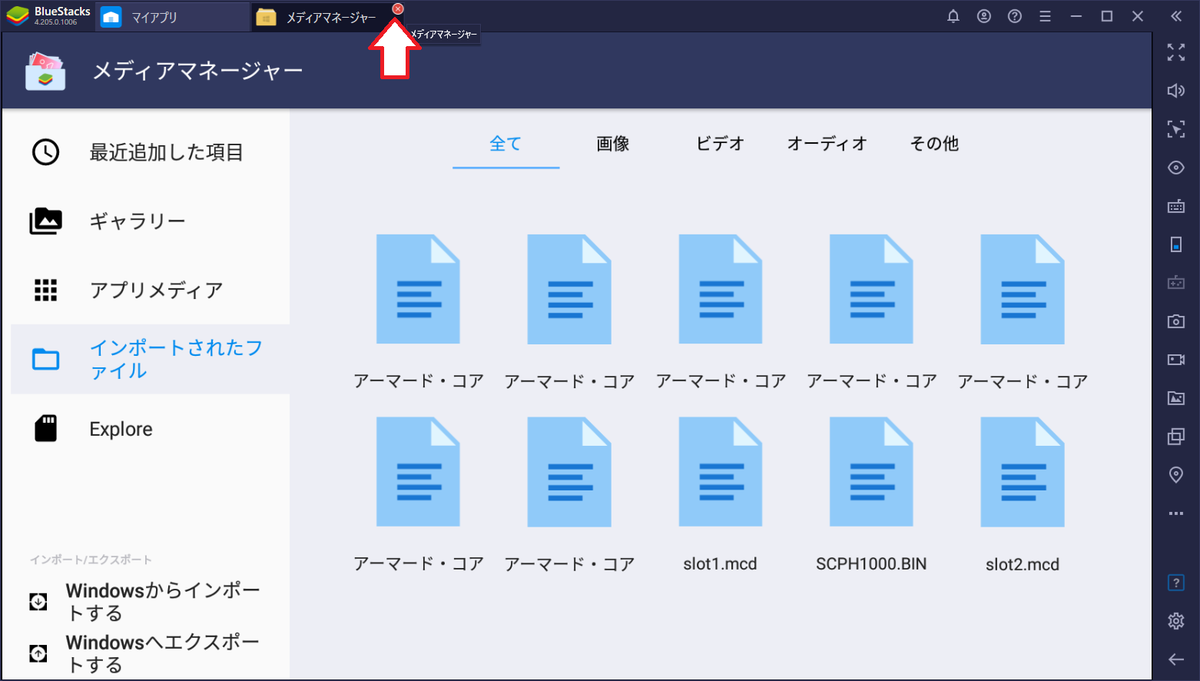Click the mouse cursor lock icon
This screenshot has height=681, width=1200.
[x=1176, y=129]
